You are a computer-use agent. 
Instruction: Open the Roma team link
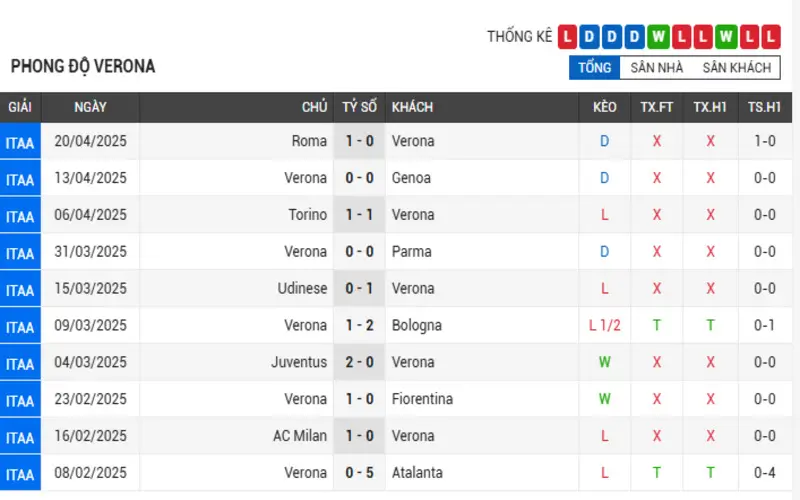click(309, 141)
